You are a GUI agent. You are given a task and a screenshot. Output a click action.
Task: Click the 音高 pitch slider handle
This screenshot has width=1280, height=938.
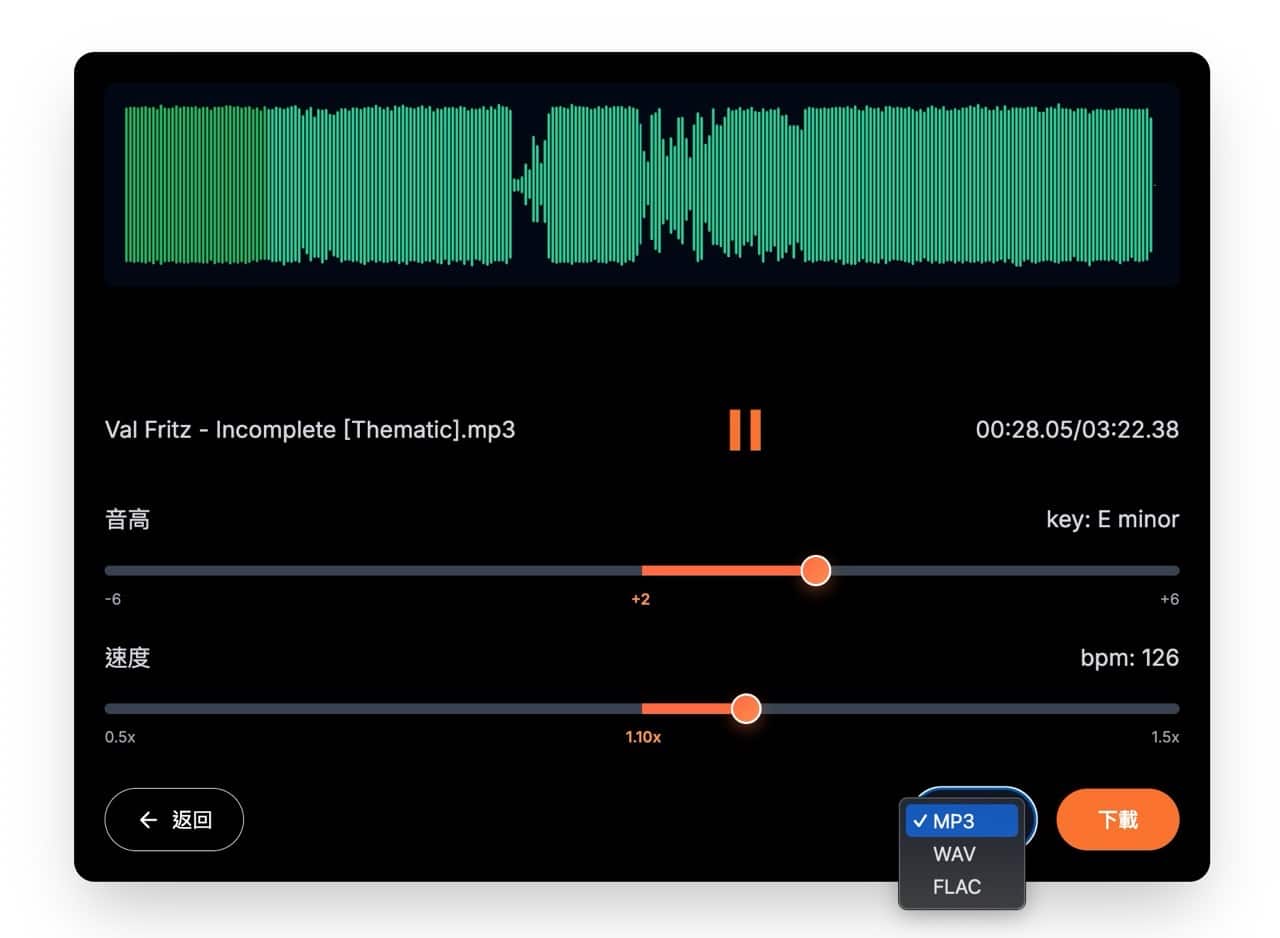[816, 570]
